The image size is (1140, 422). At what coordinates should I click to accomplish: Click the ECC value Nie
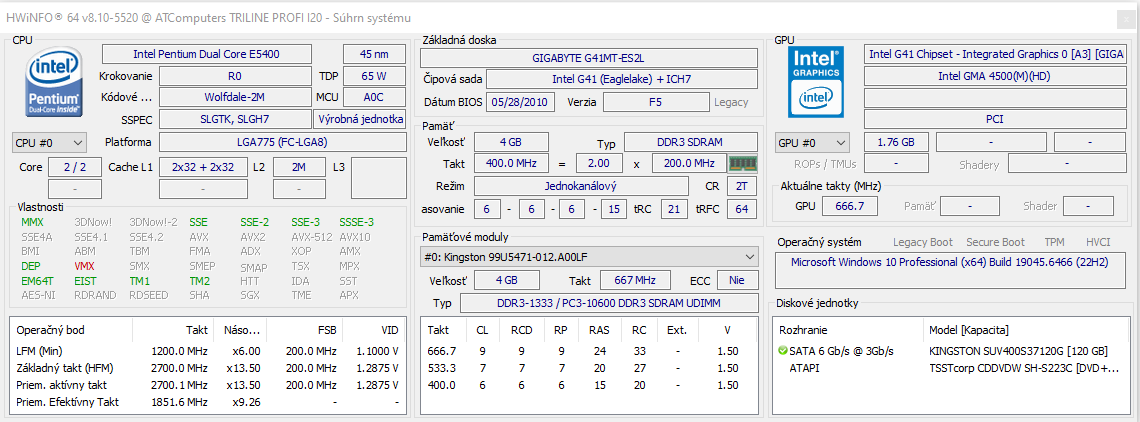click(x=738, y=280)
